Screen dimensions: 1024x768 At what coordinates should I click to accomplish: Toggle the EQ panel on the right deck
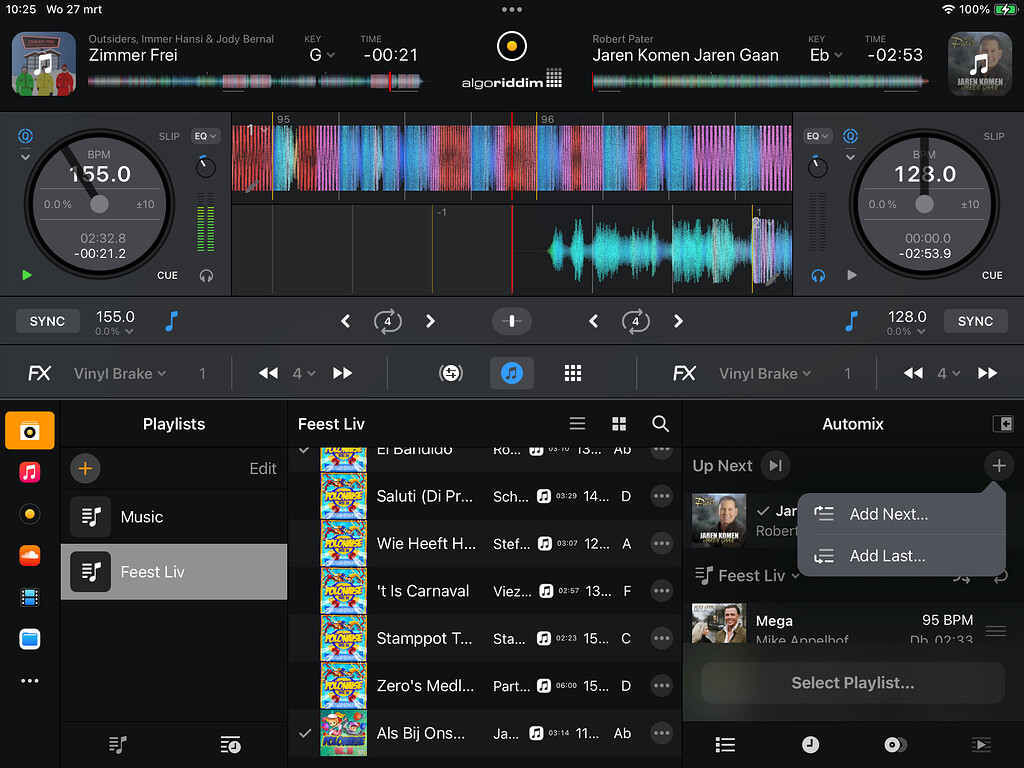(816, 135)
